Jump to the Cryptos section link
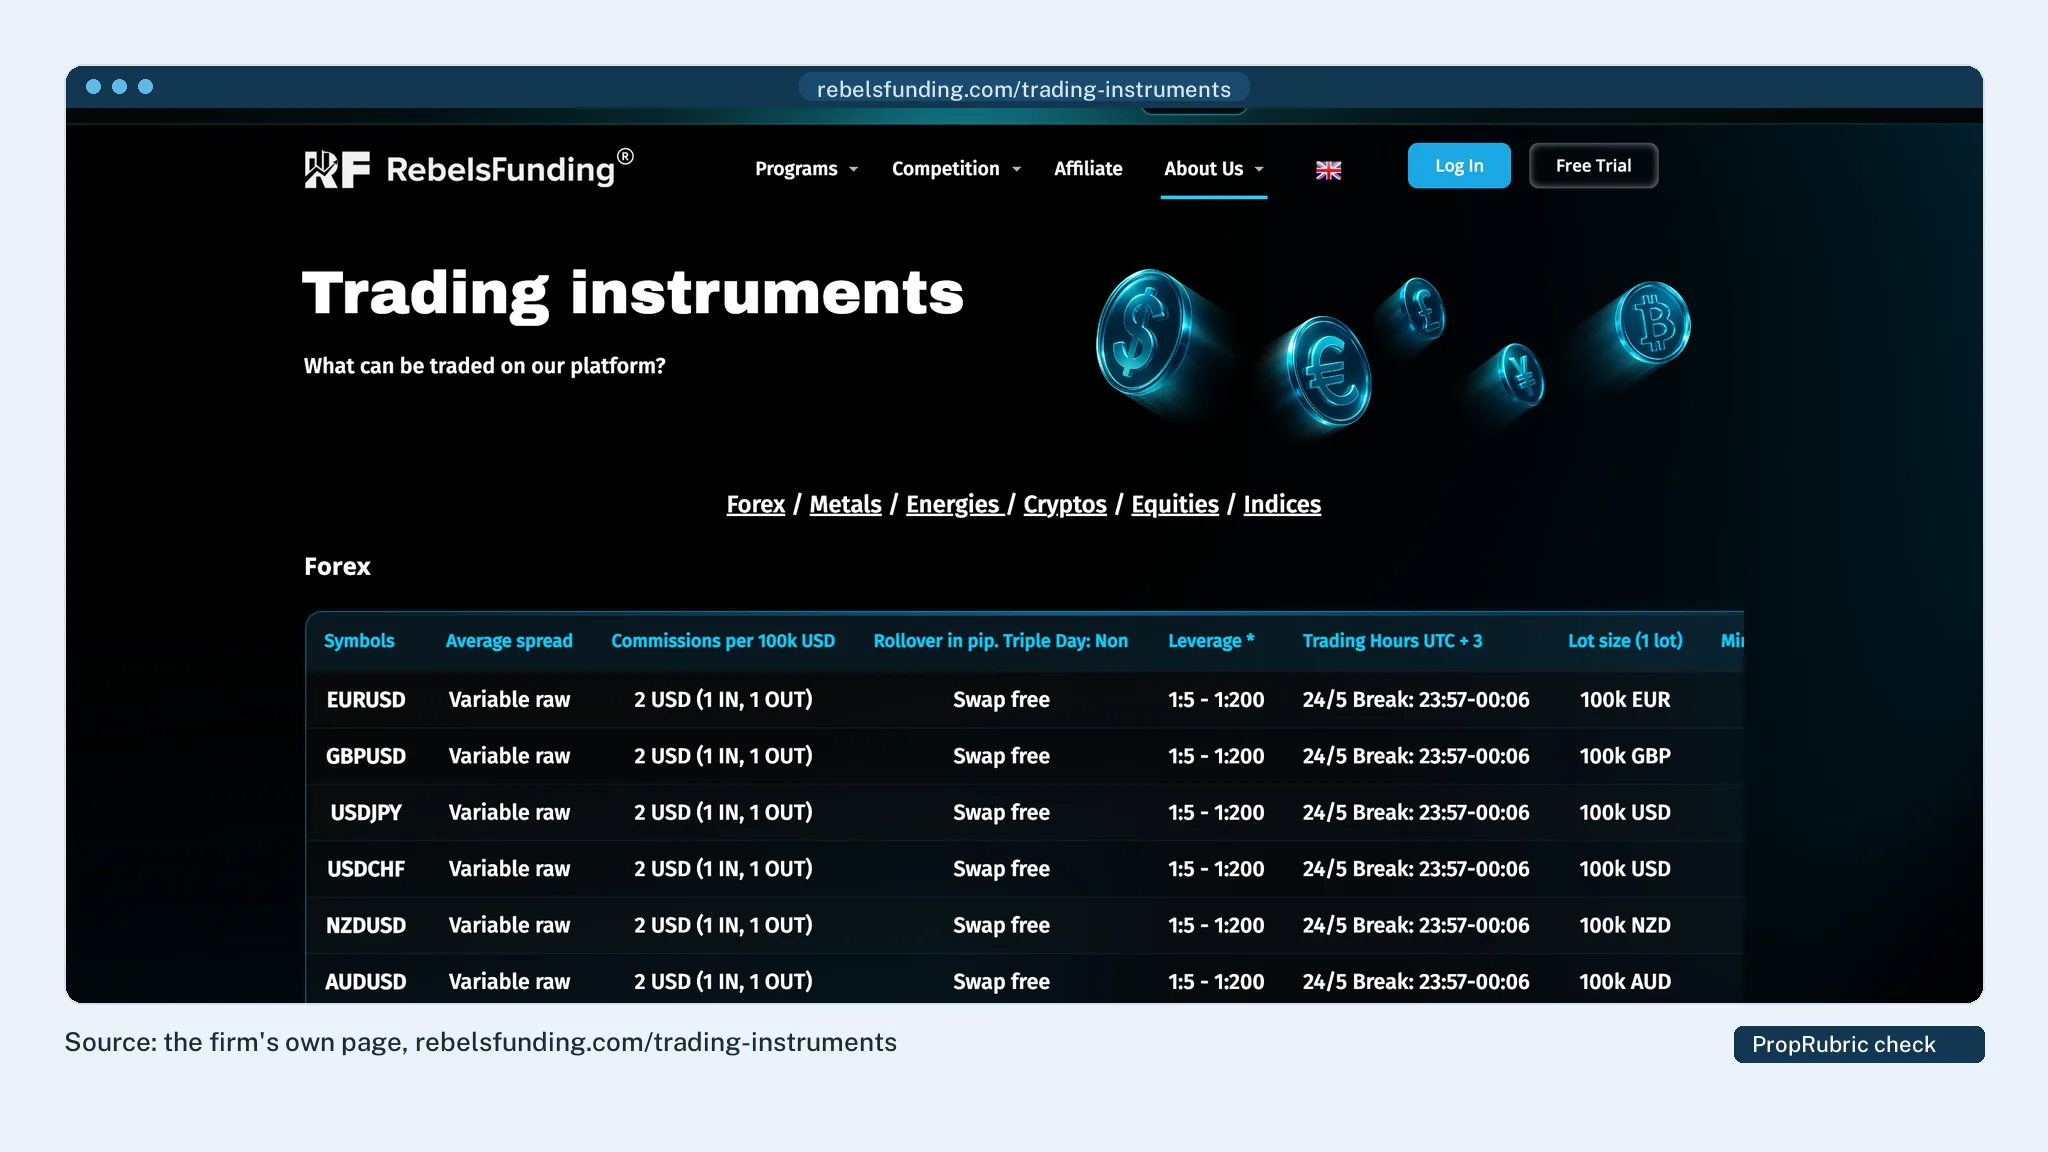This screenshot has width=2048, height=1152. click(1065, 504)
